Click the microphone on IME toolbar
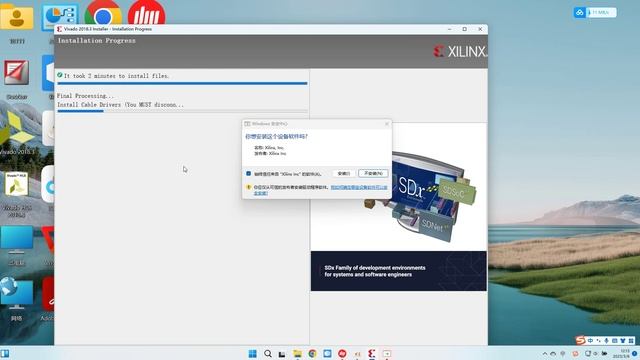 [607, 340]
